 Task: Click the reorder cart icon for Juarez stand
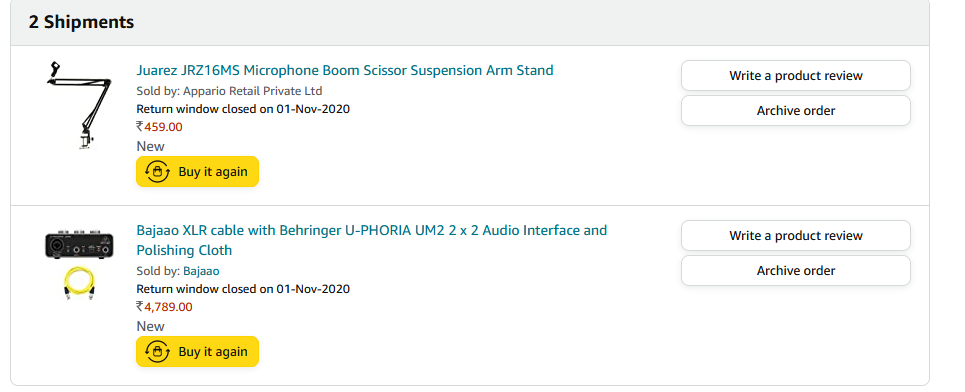pyautogui.click(x=156, y=172)
